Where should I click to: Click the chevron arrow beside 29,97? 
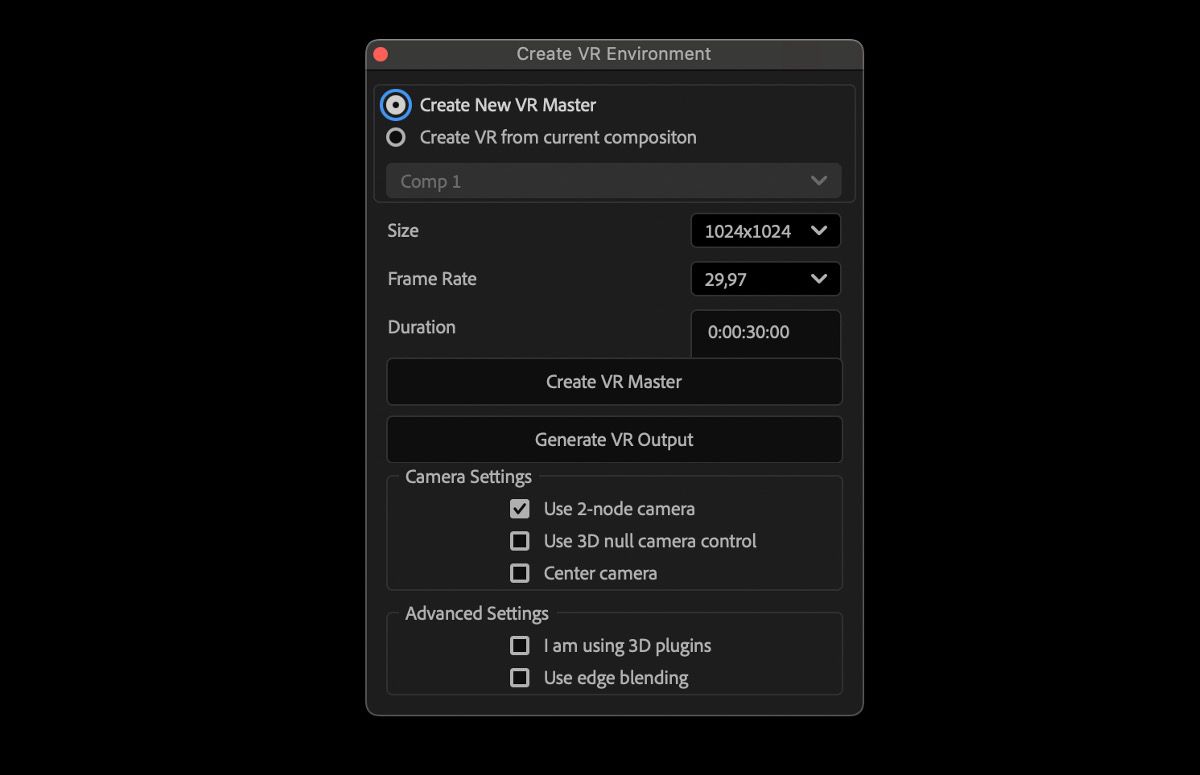(819, 279)
